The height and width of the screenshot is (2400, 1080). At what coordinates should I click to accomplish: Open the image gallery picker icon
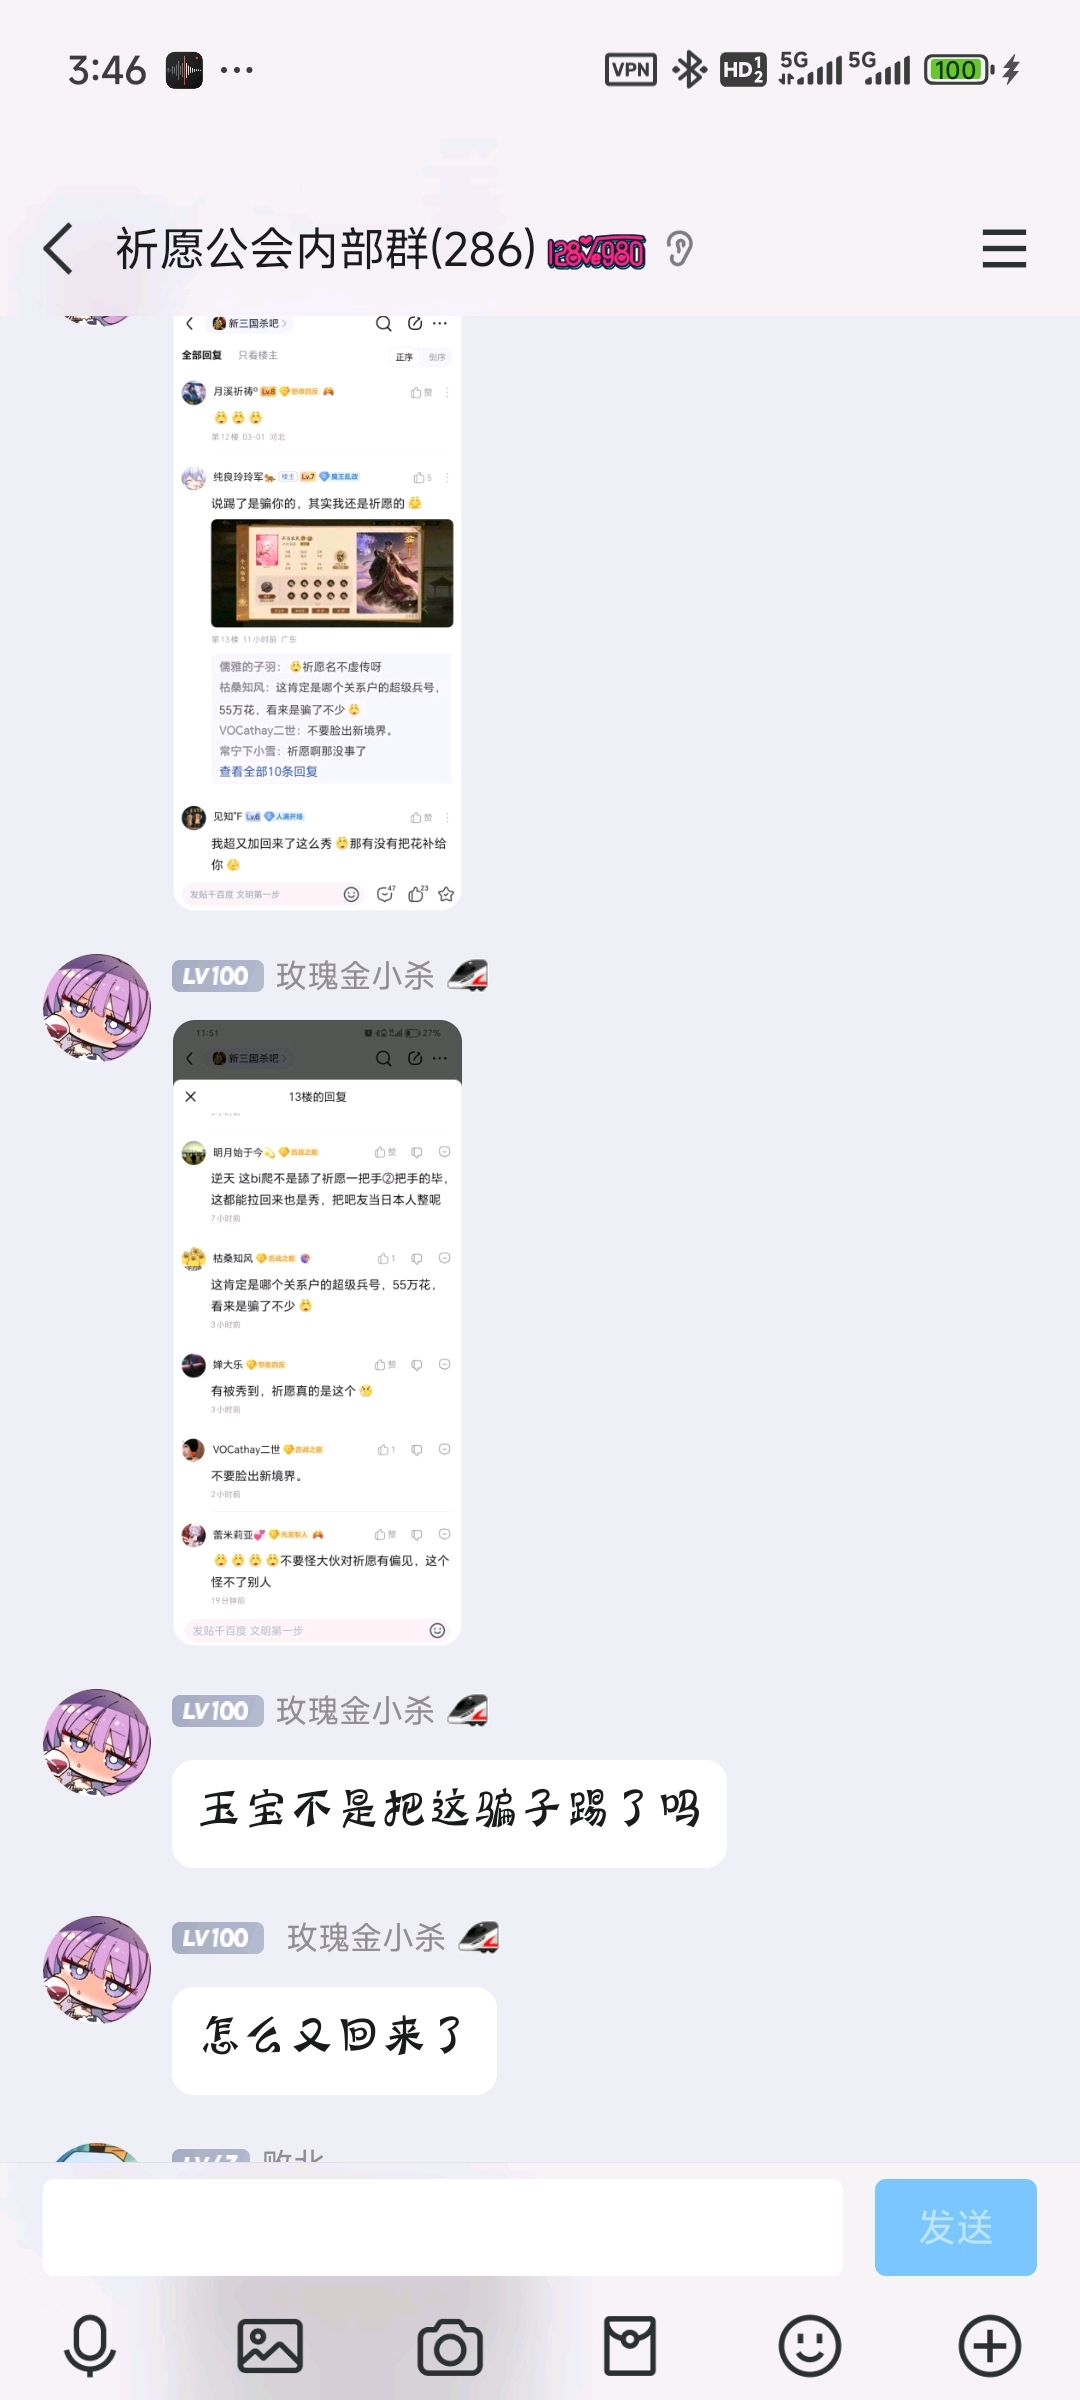point(270,2346)
